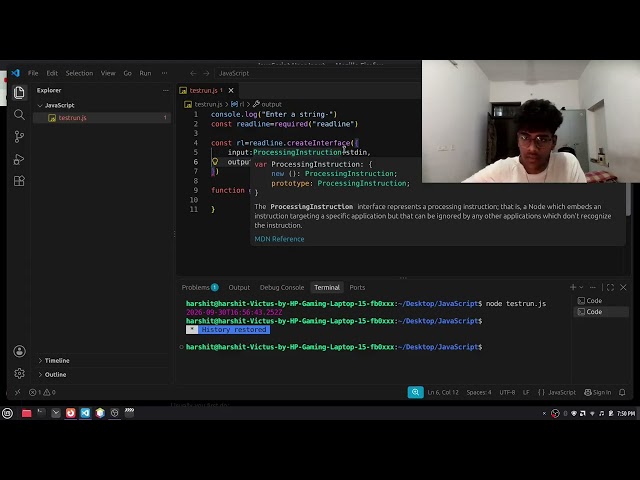
Task: Create a new terminal with plus icon
Action: 573,287
